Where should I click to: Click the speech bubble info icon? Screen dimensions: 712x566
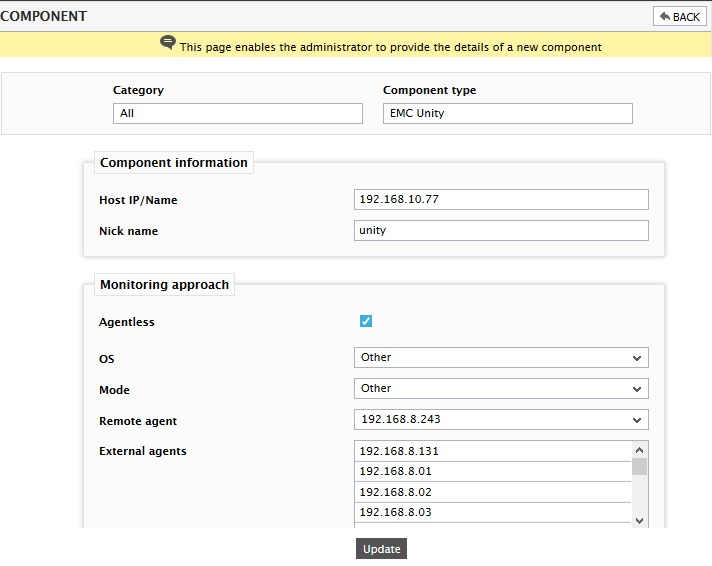point(168,42)
